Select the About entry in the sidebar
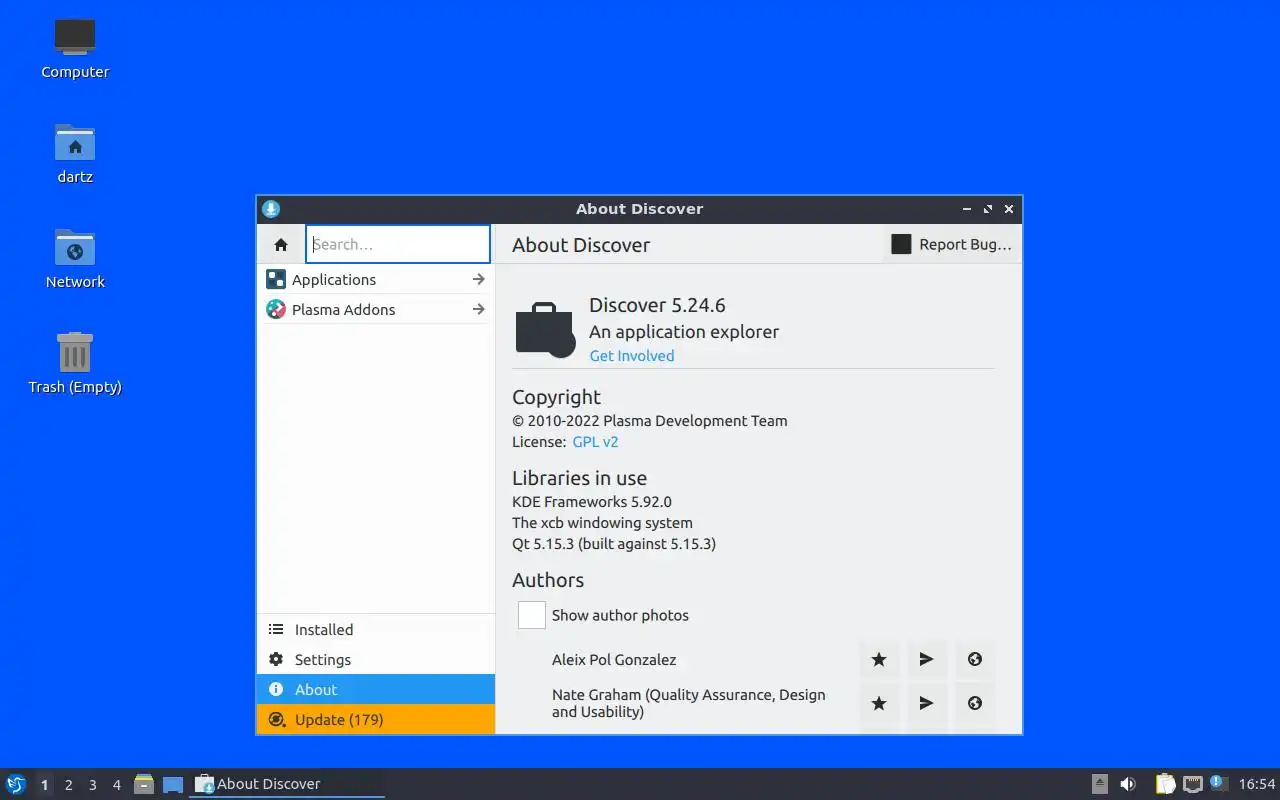Viewport: 1280px width, 800px height. [376, 690]
